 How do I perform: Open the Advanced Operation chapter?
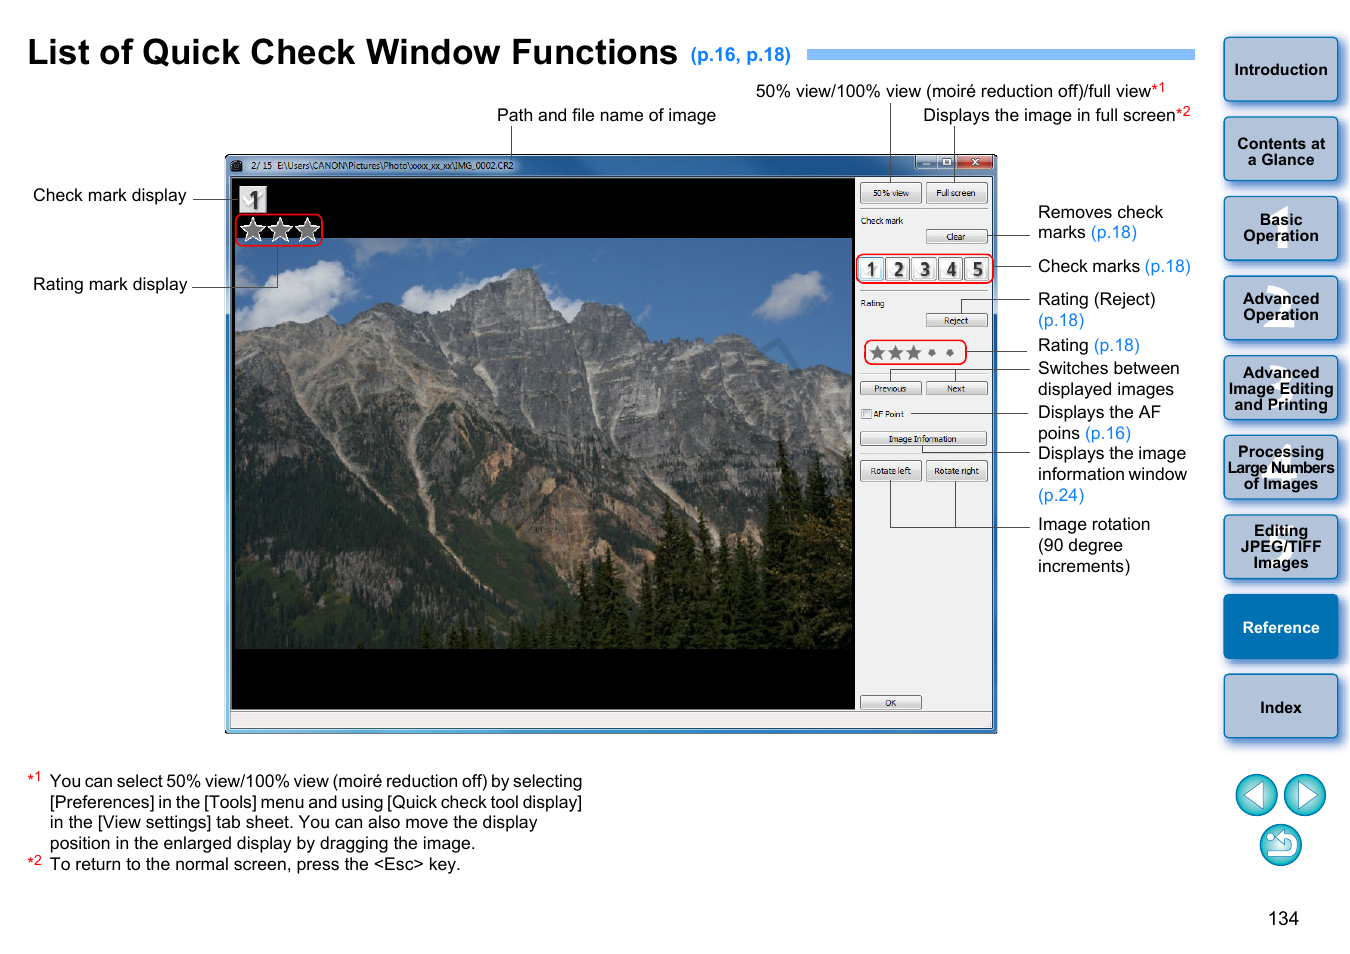point(1281,308)
